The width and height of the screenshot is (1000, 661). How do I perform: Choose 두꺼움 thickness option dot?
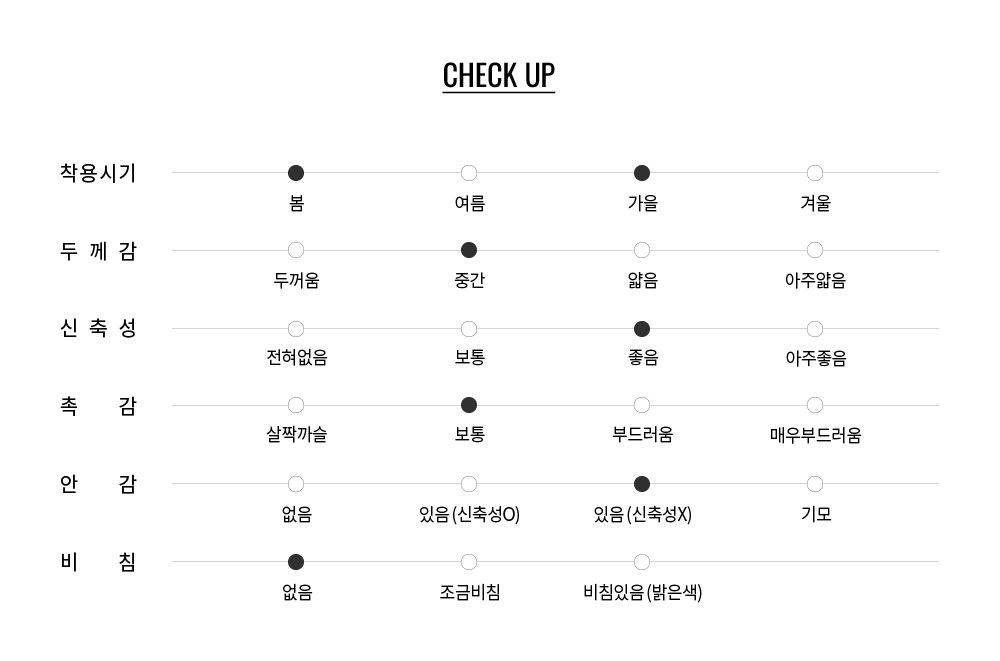(296, 250)
